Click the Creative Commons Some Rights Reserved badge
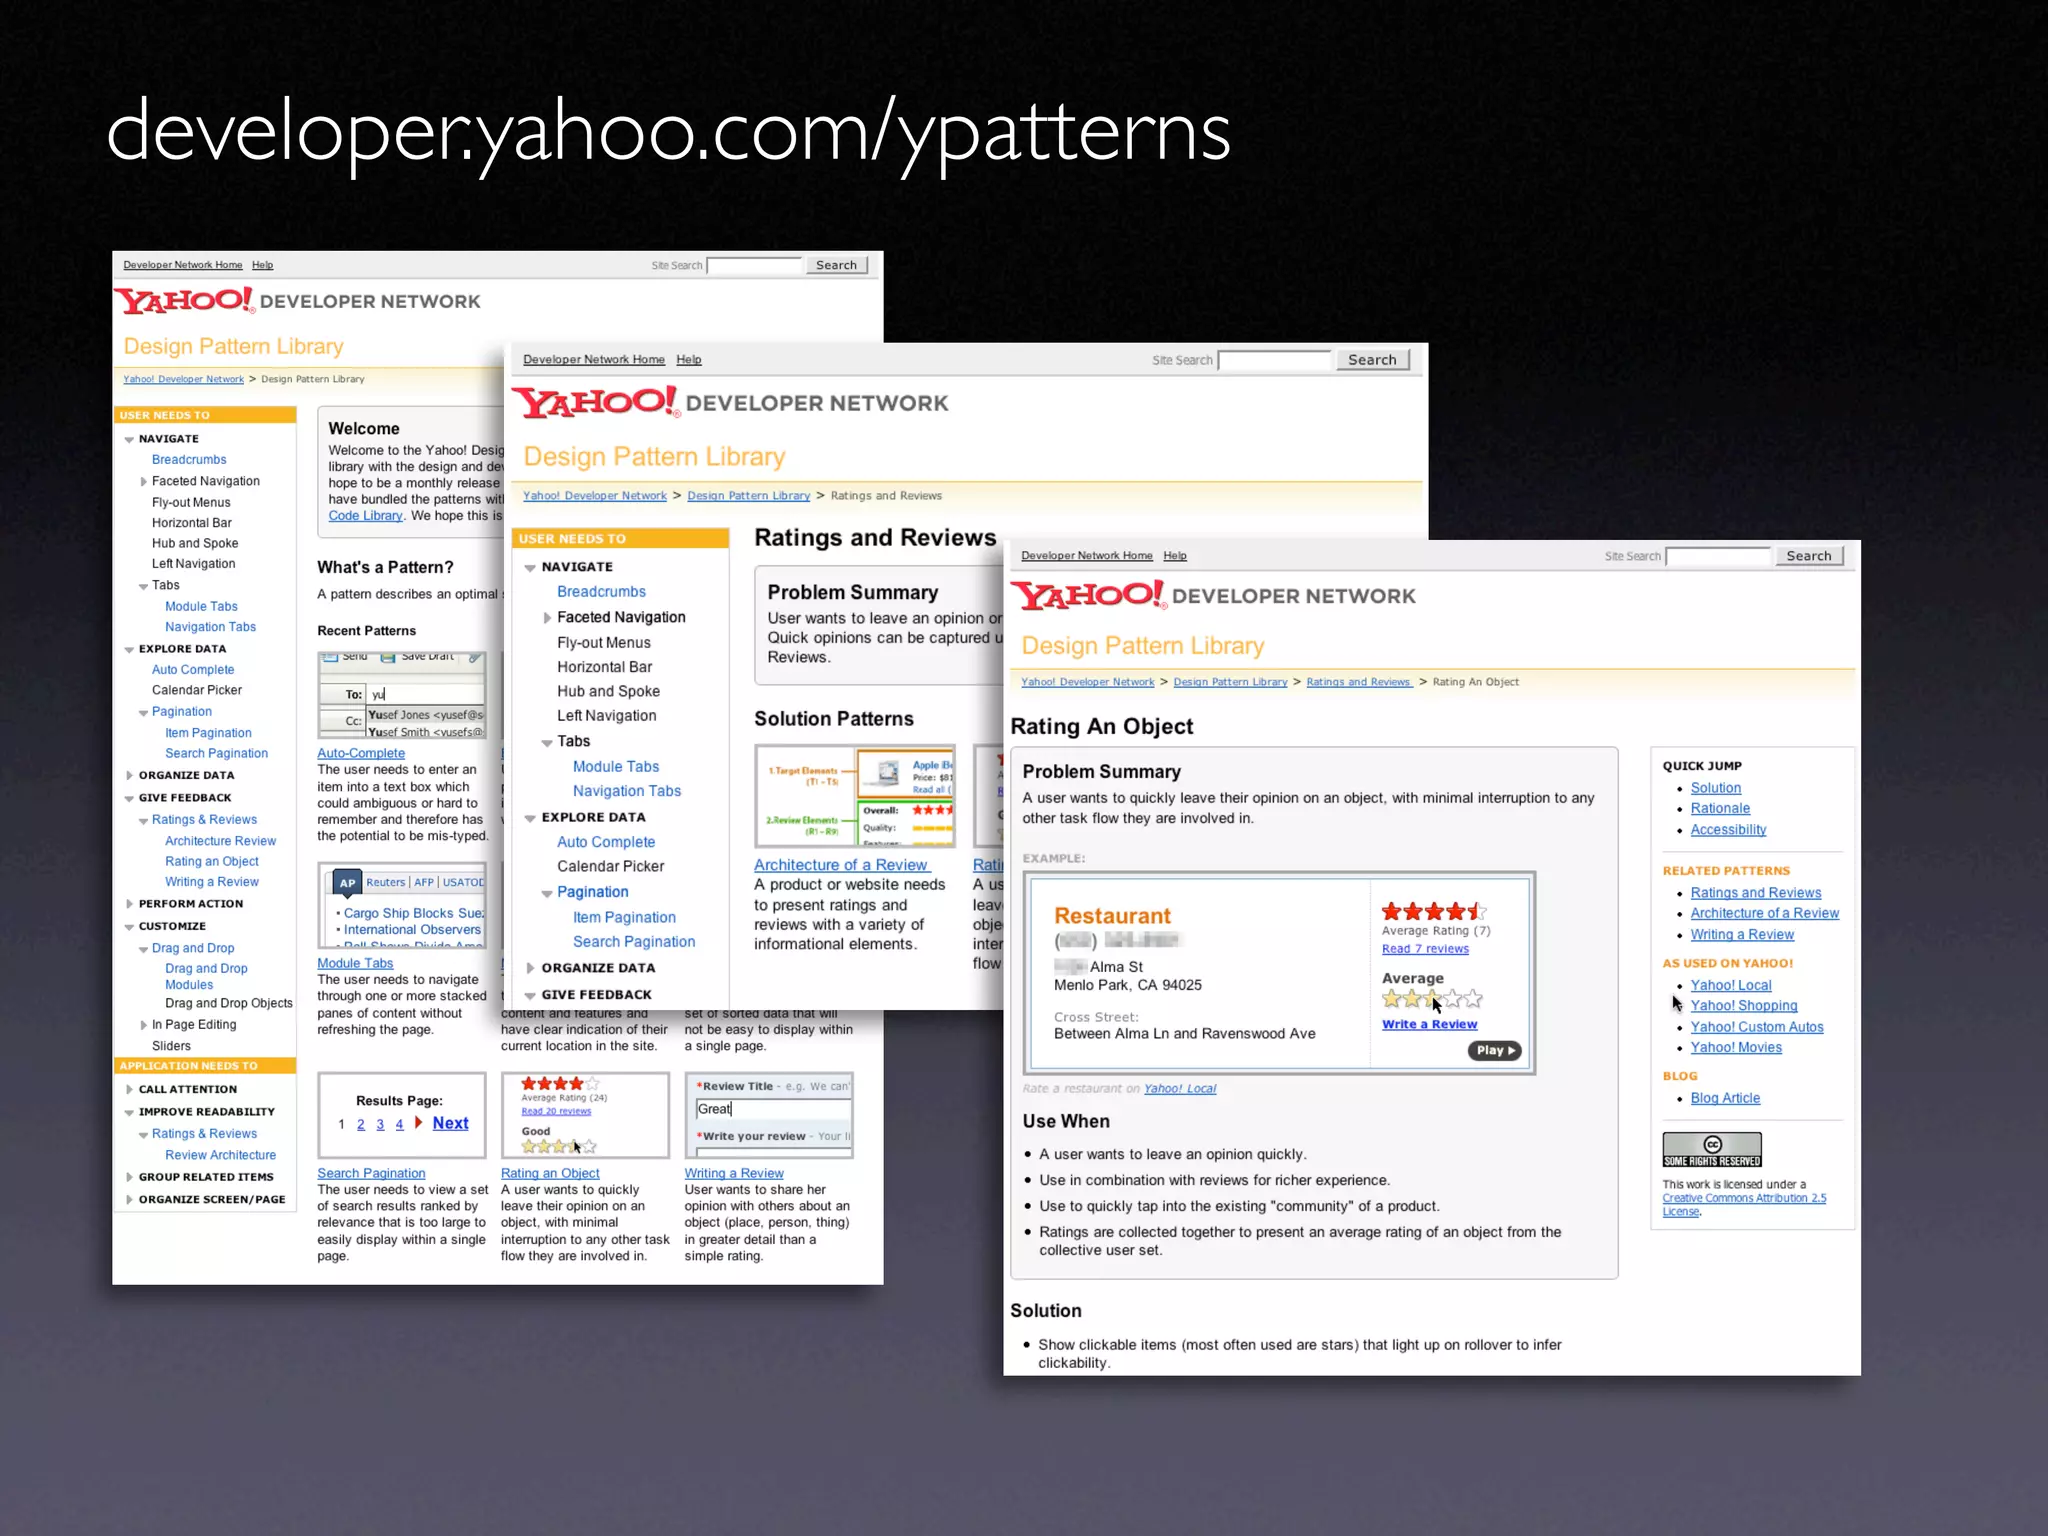2048x1536 pixels. (1711, 1149)
